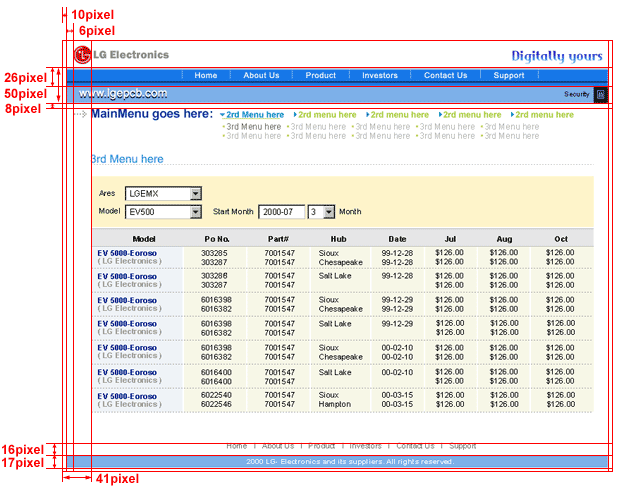Click the footer Support link
The width and height of the screenshot is (627, 491).
pos(462,446)
